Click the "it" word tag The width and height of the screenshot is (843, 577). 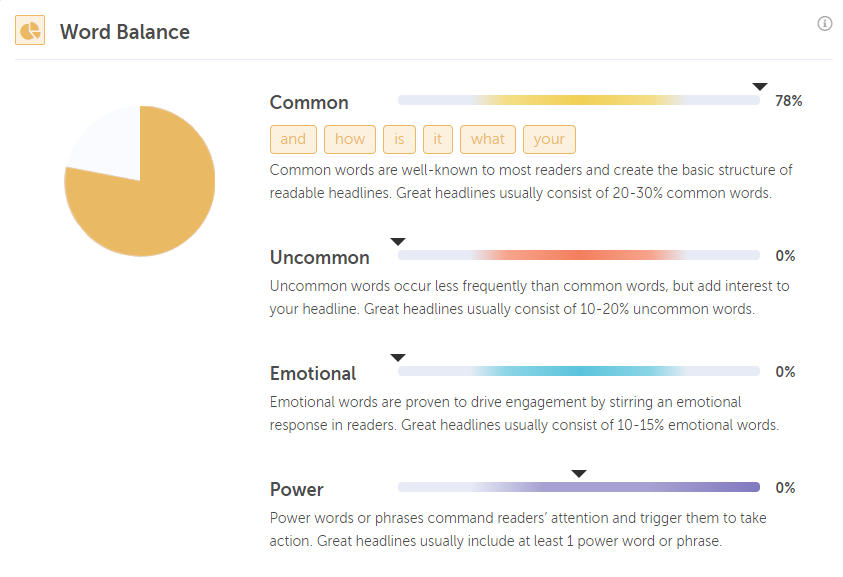tap(438, 139)
